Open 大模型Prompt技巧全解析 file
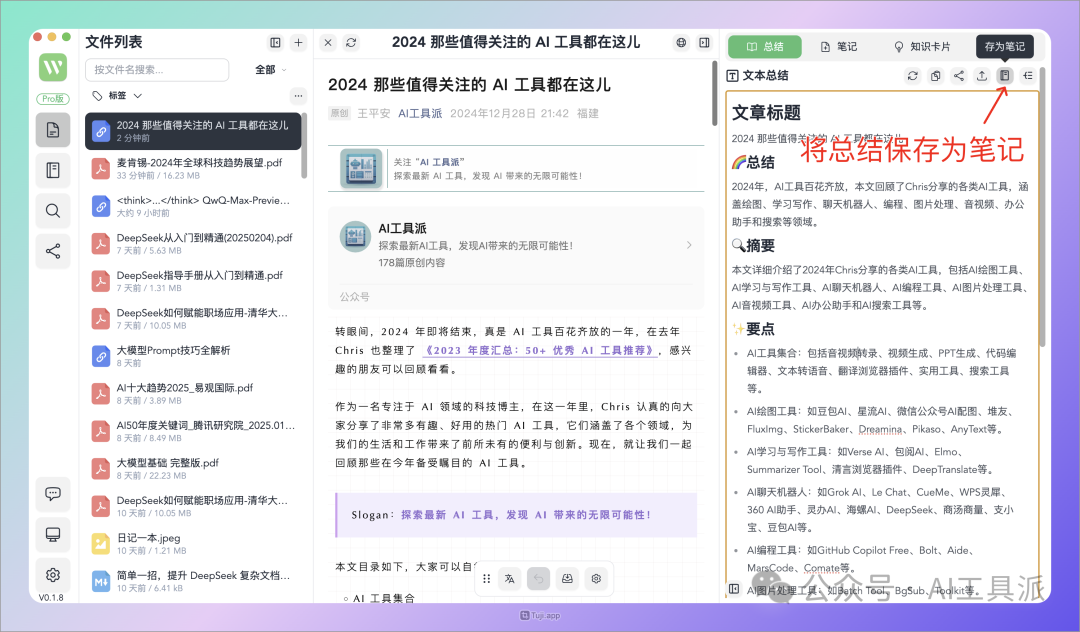This screenshot has height=632, width=1080. point(193,356)
